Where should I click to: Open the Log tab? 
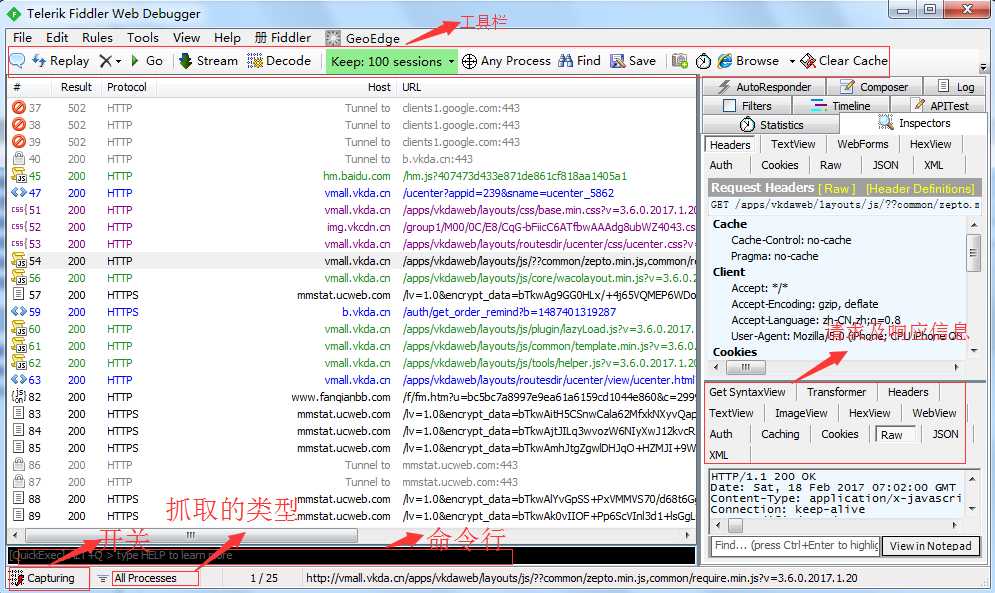pyautogui.click(x=956, y=86)
